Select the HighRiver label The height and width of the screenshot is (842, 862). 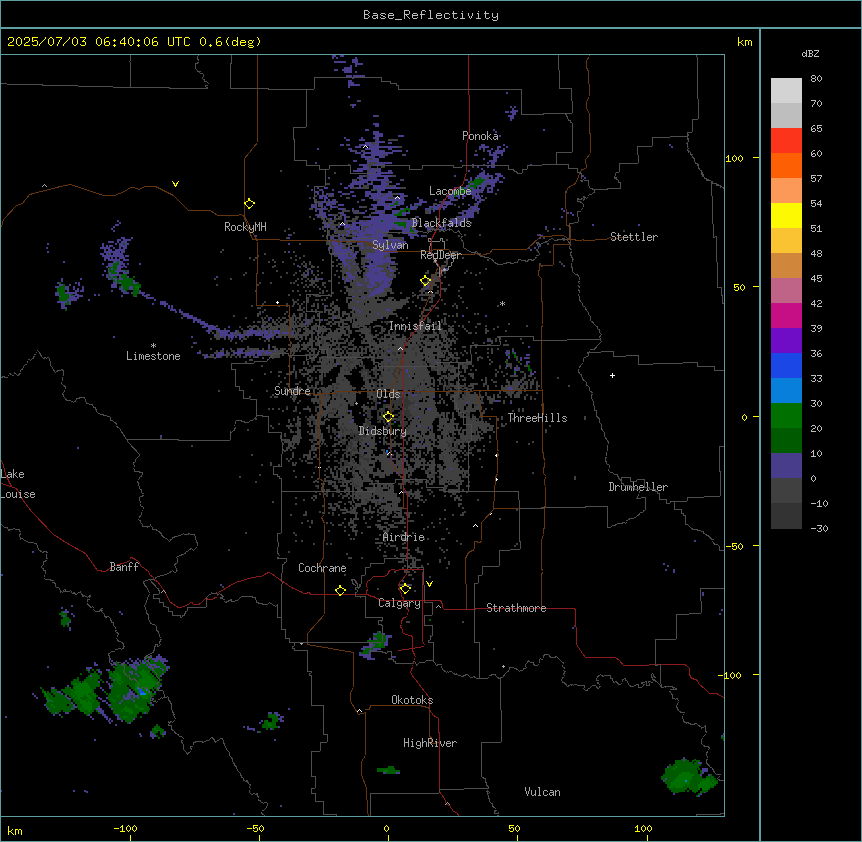(x=430, y=743)
